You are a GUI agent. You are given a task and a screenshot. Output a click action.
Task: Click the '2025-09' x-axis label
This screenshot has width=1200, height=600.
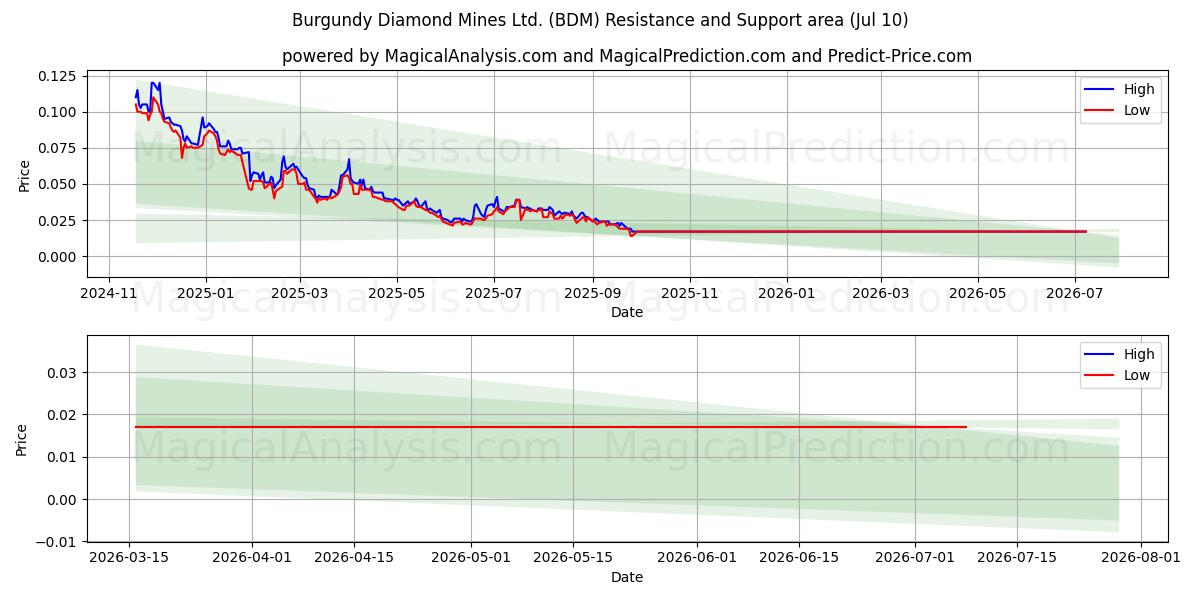593,295
